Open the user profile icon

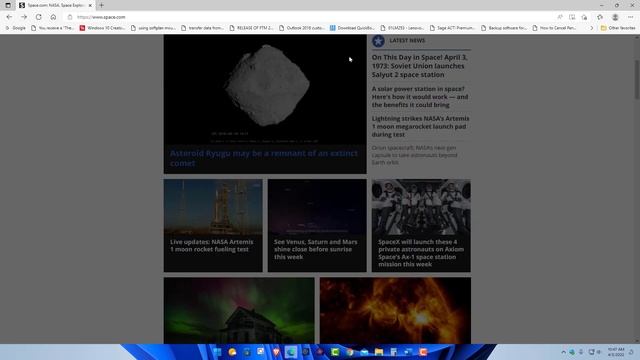point(615,17)
